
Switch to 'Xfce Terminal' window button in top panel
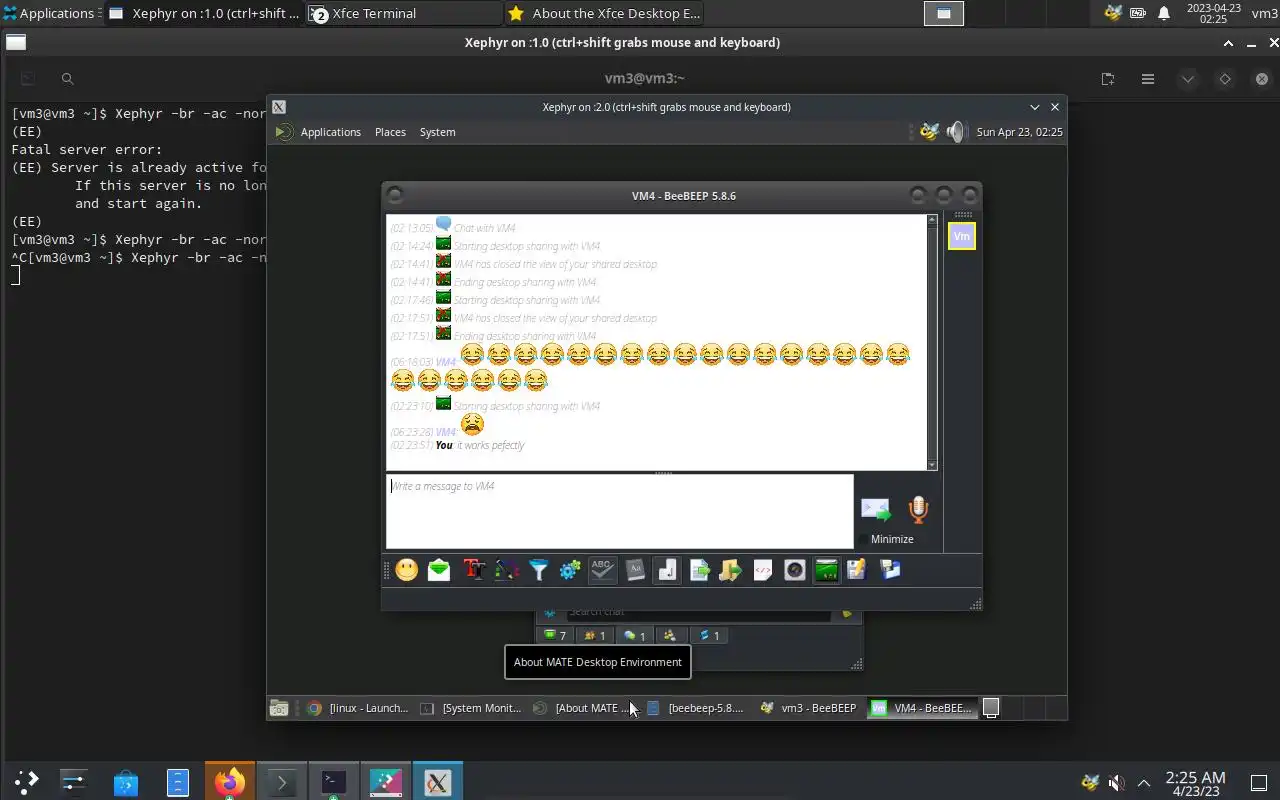point(403,13)
